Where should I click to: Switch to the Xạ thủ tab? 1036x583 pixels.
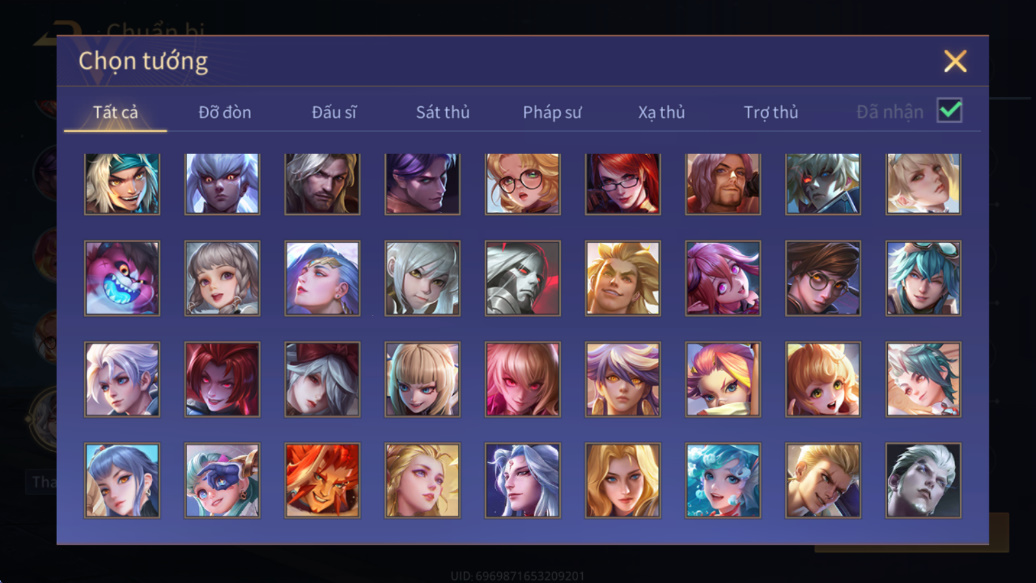click(661, 112)
